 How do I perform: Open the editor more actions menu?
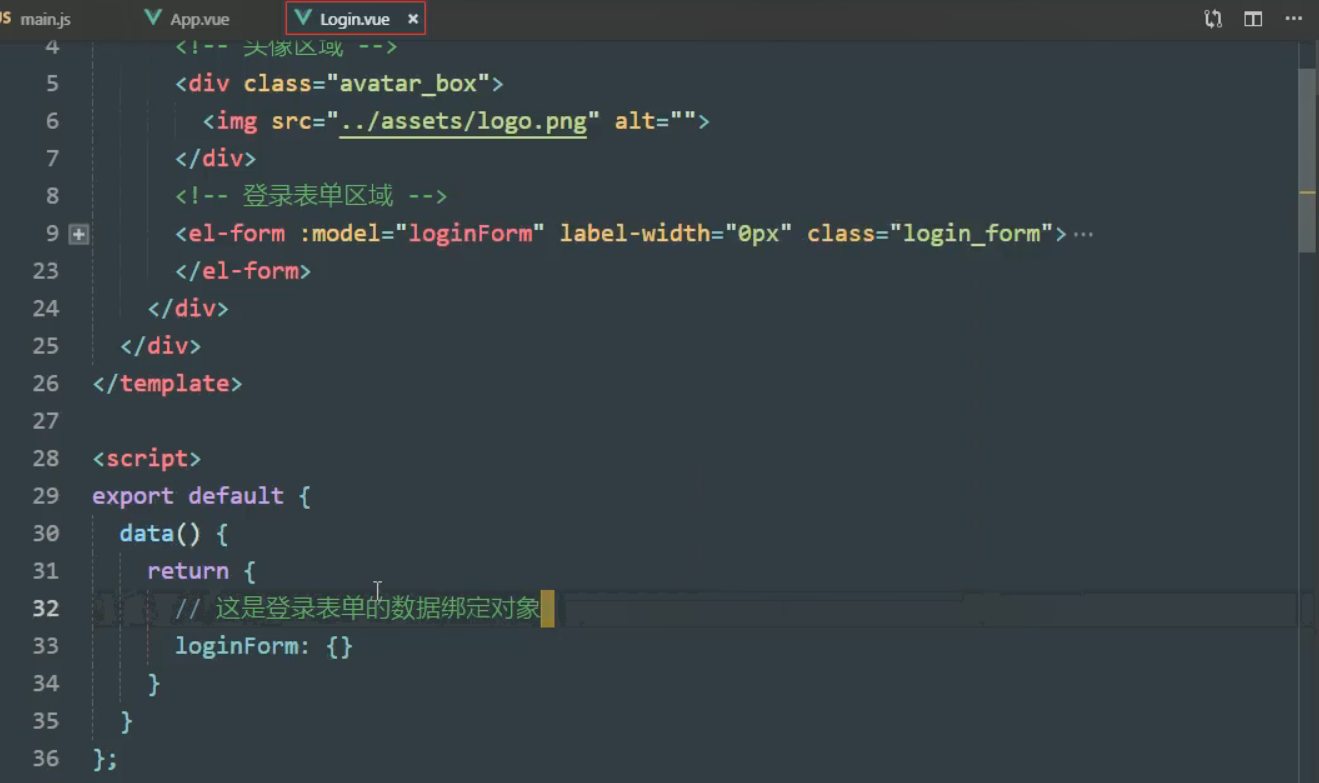[1294, 19]
